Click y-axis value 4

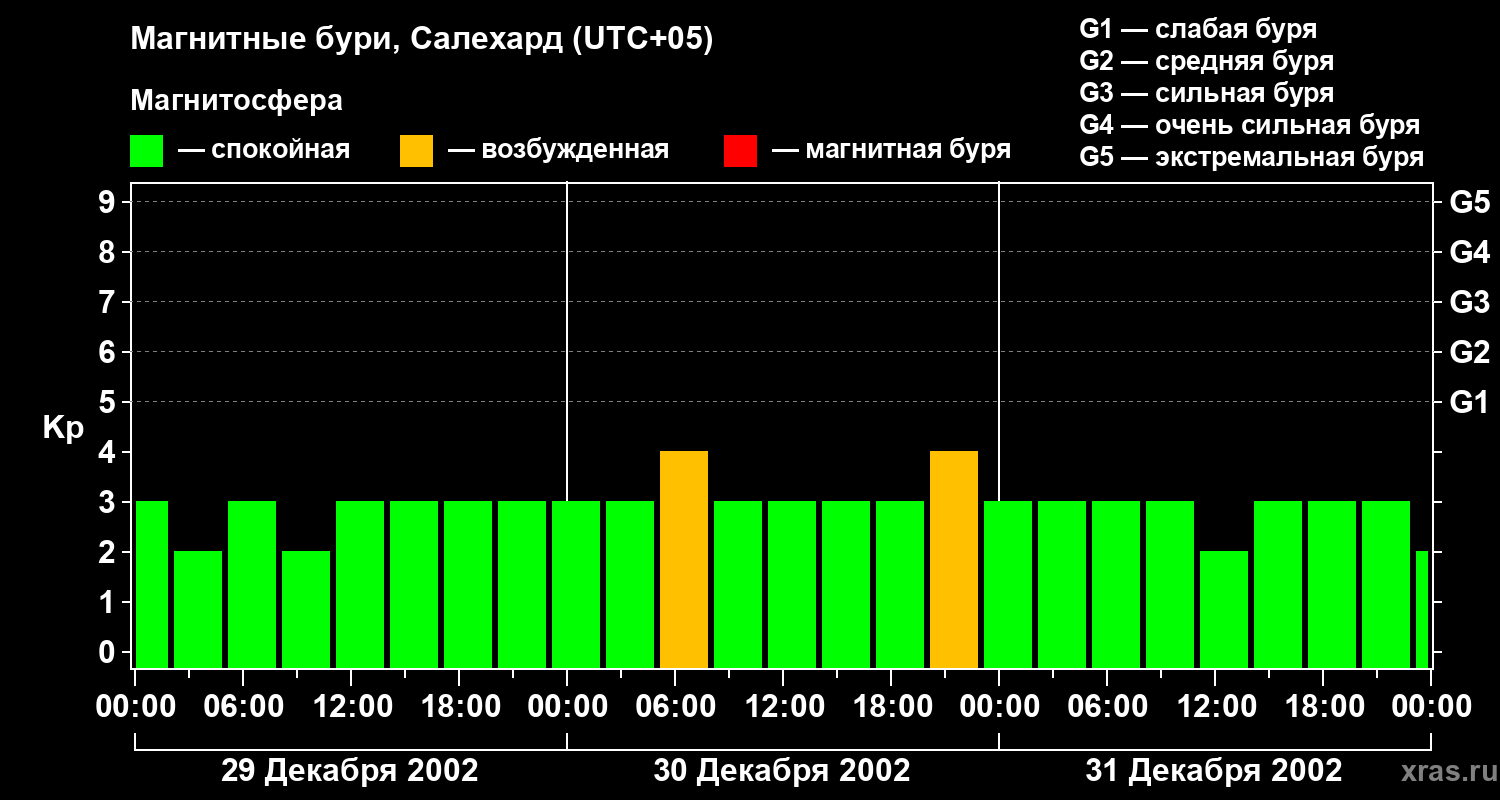pos(109,452)
